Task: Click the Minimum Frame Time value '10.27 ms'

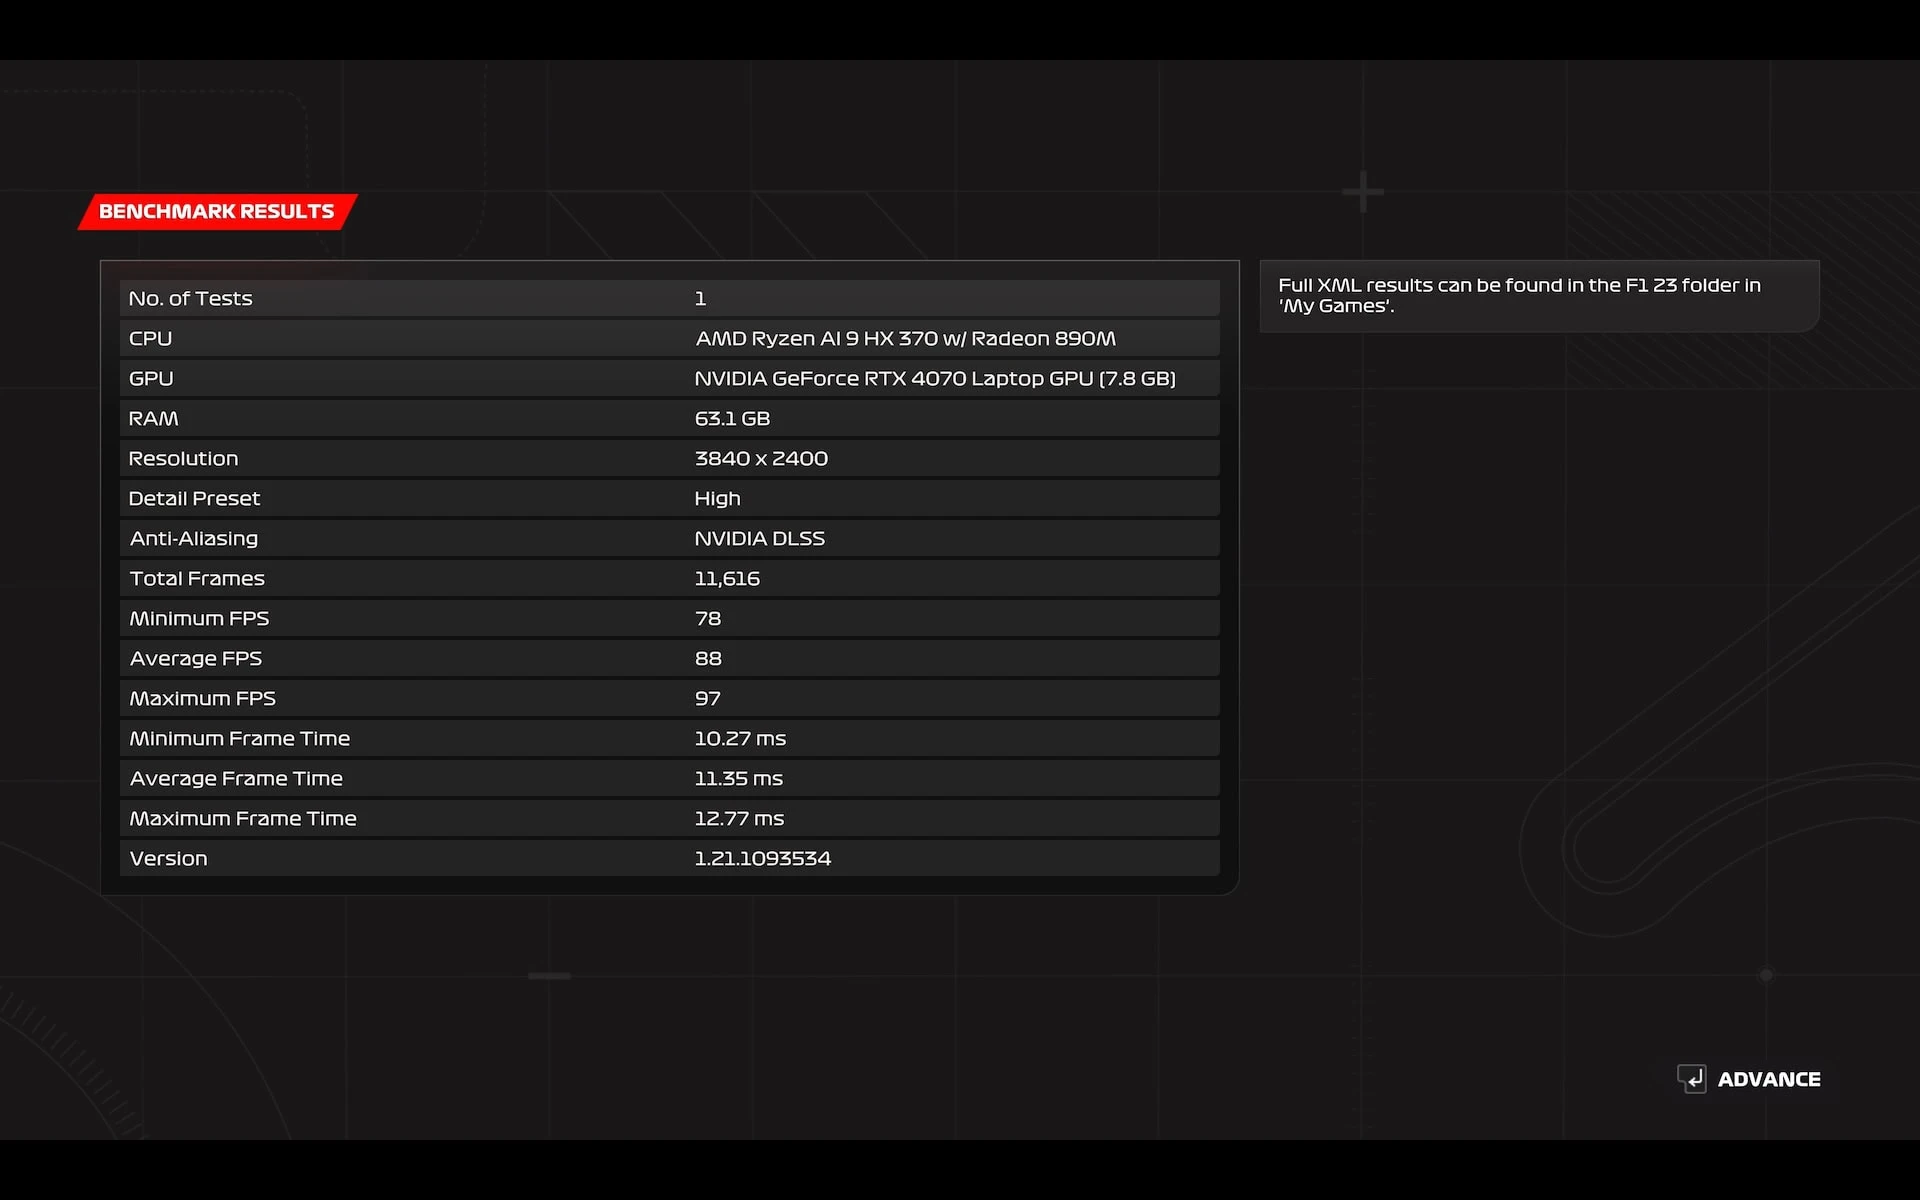Action: point(740,738)
